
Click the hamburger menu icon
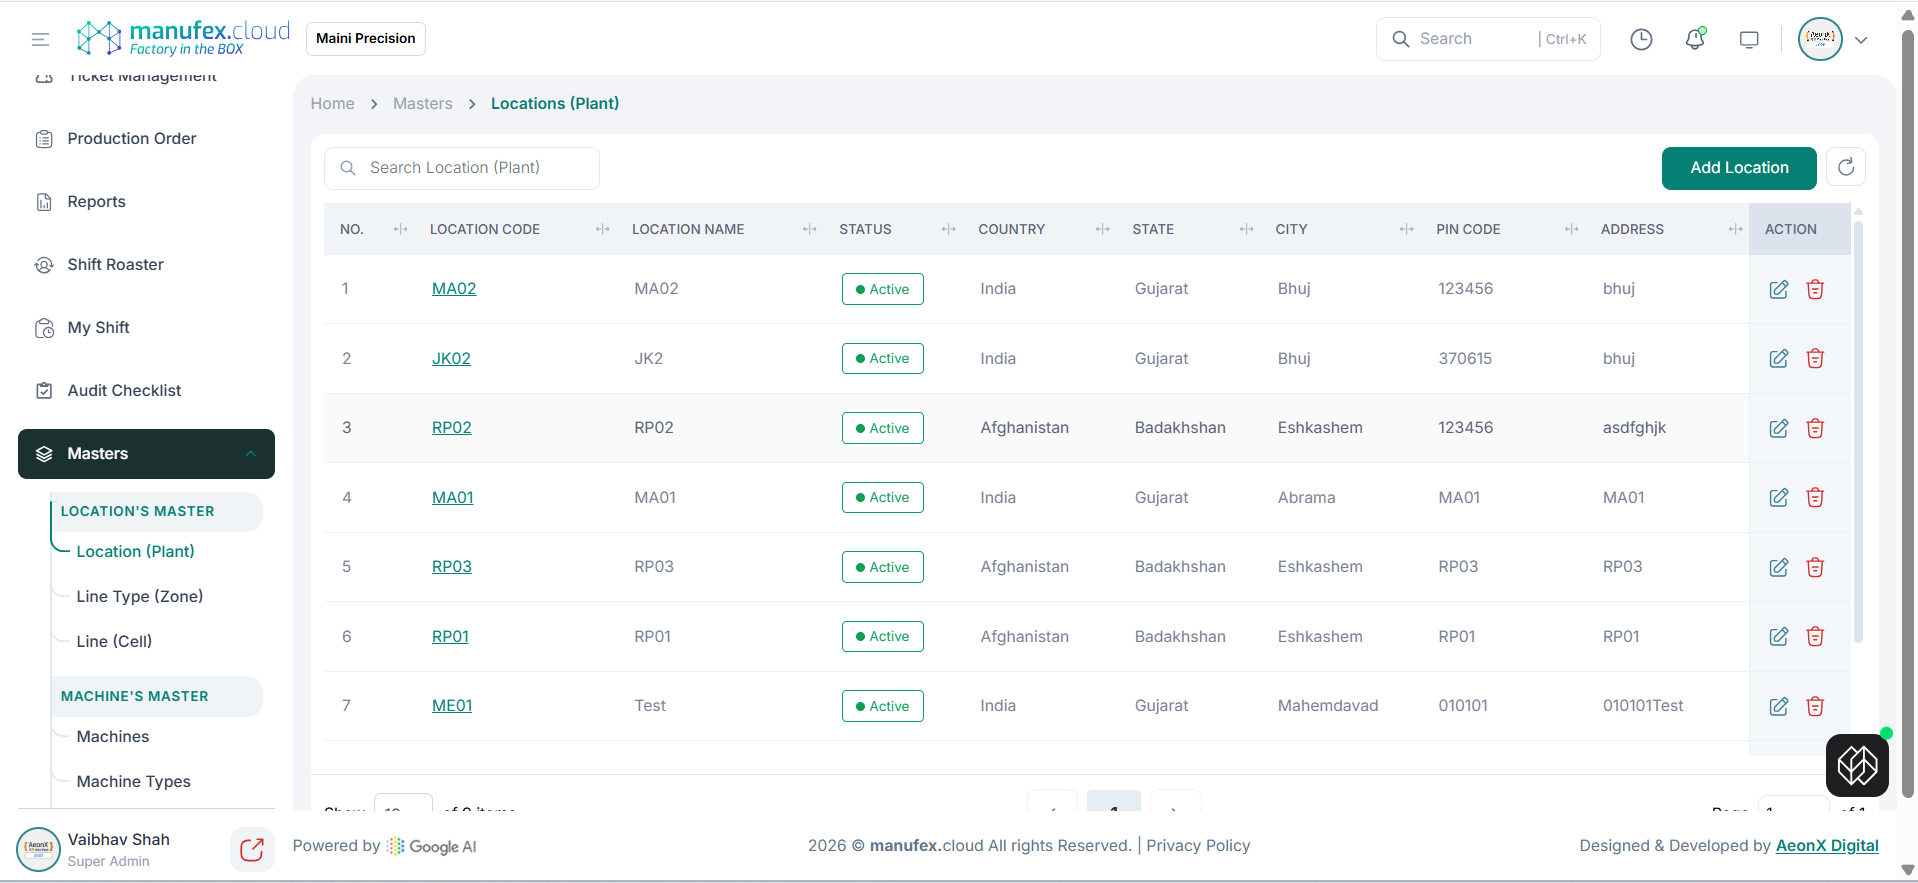pyautogui.click(x=40, y=39)
